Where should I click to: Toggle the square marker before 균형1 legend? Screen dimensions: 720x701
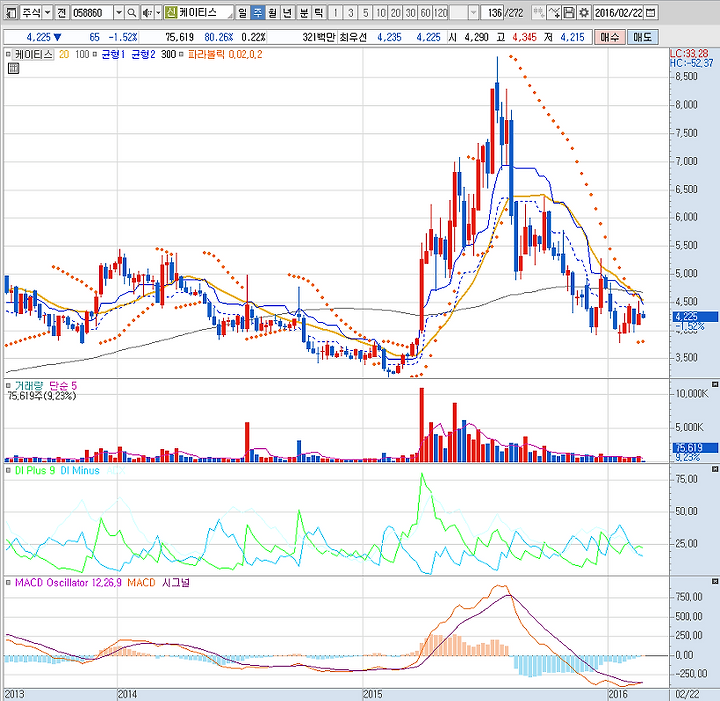(95, 55)
